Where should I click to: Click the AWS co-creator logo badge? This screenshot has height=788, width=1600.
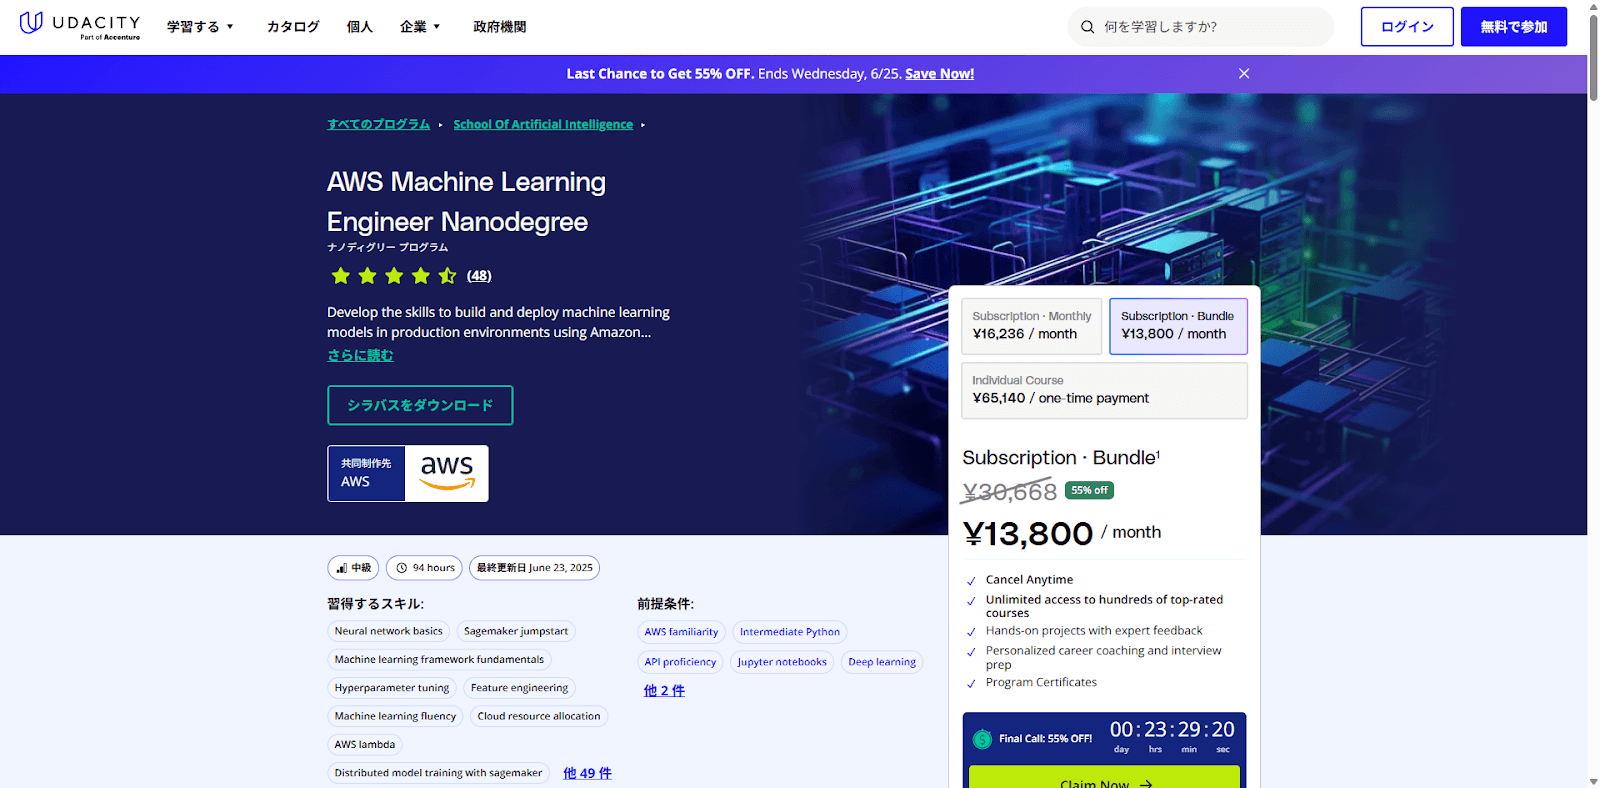408,473
